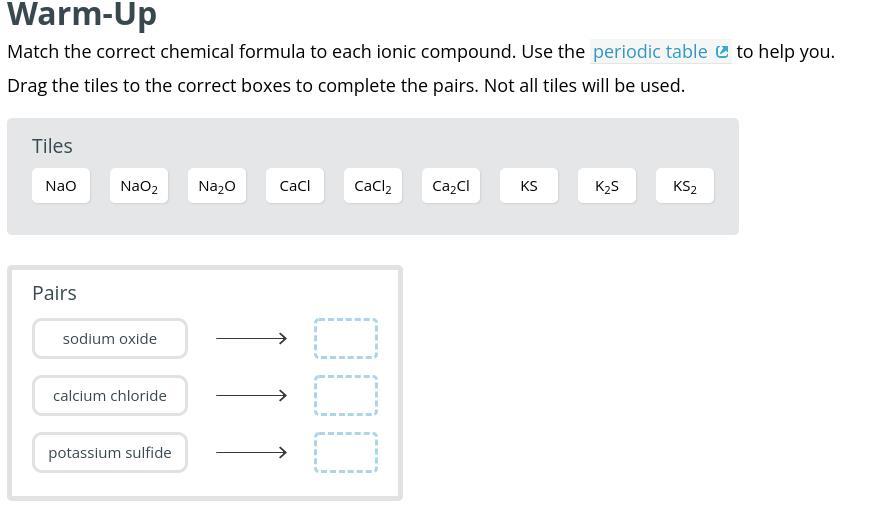Screen dimensions: 878x531
Task: Click the calcium chloride label box
Action: click(110, 396)
